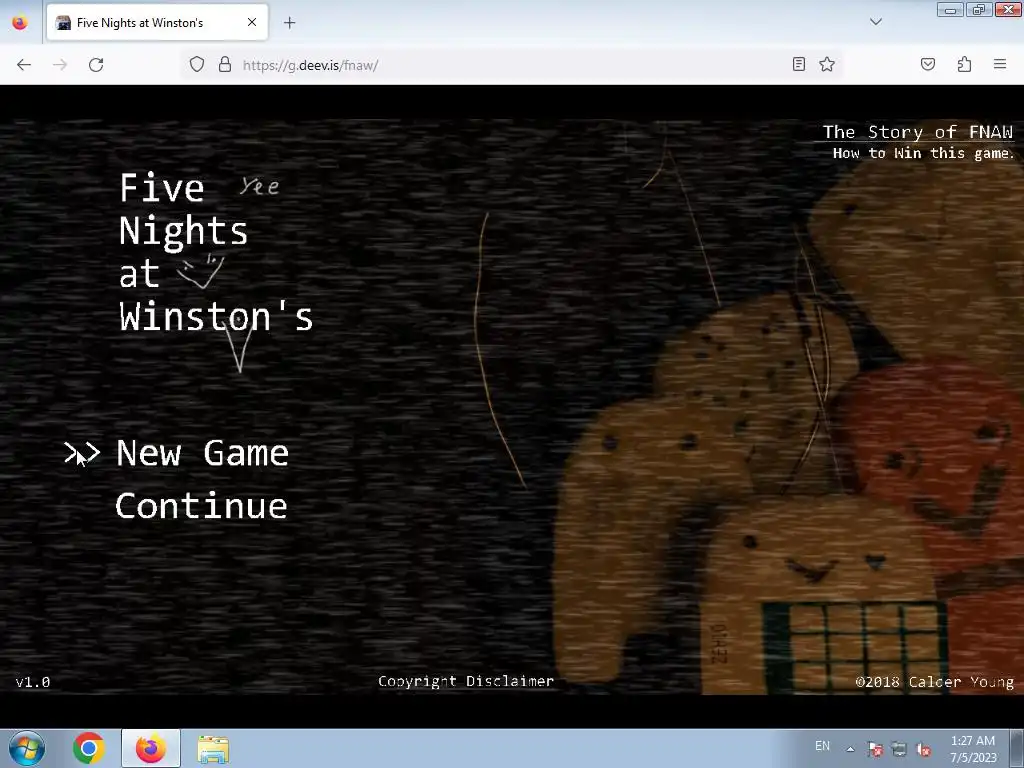Image resolution: width=1024 pixels, height=768 pixels.
Task: Open Firefox View icon
Action: click(x=20, y=23)
